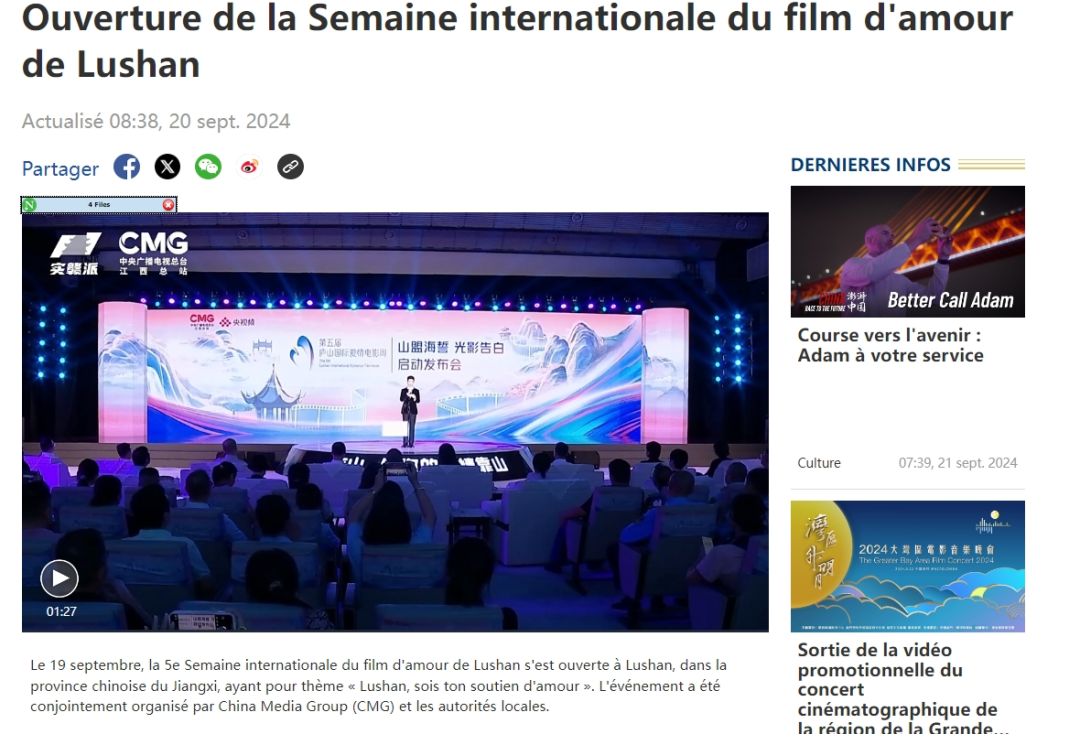Viewport: 1080px width, 734px height.
Task: Share the article on Facebook
Action: click(127, 167)
